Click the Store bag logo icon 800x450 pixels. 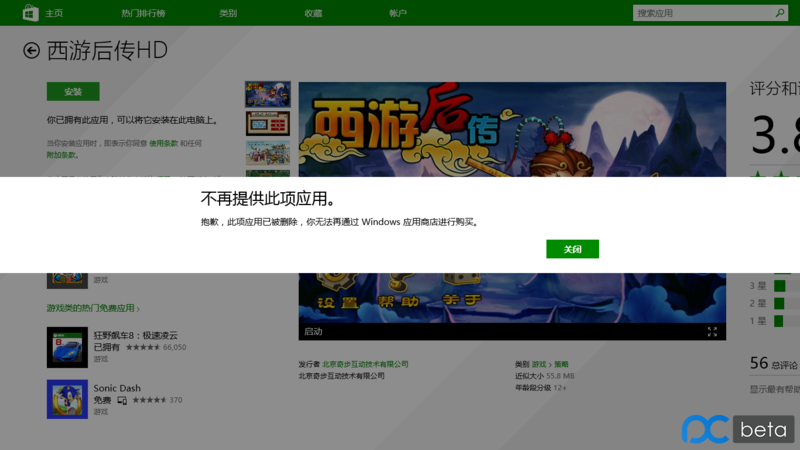point(31,13)
